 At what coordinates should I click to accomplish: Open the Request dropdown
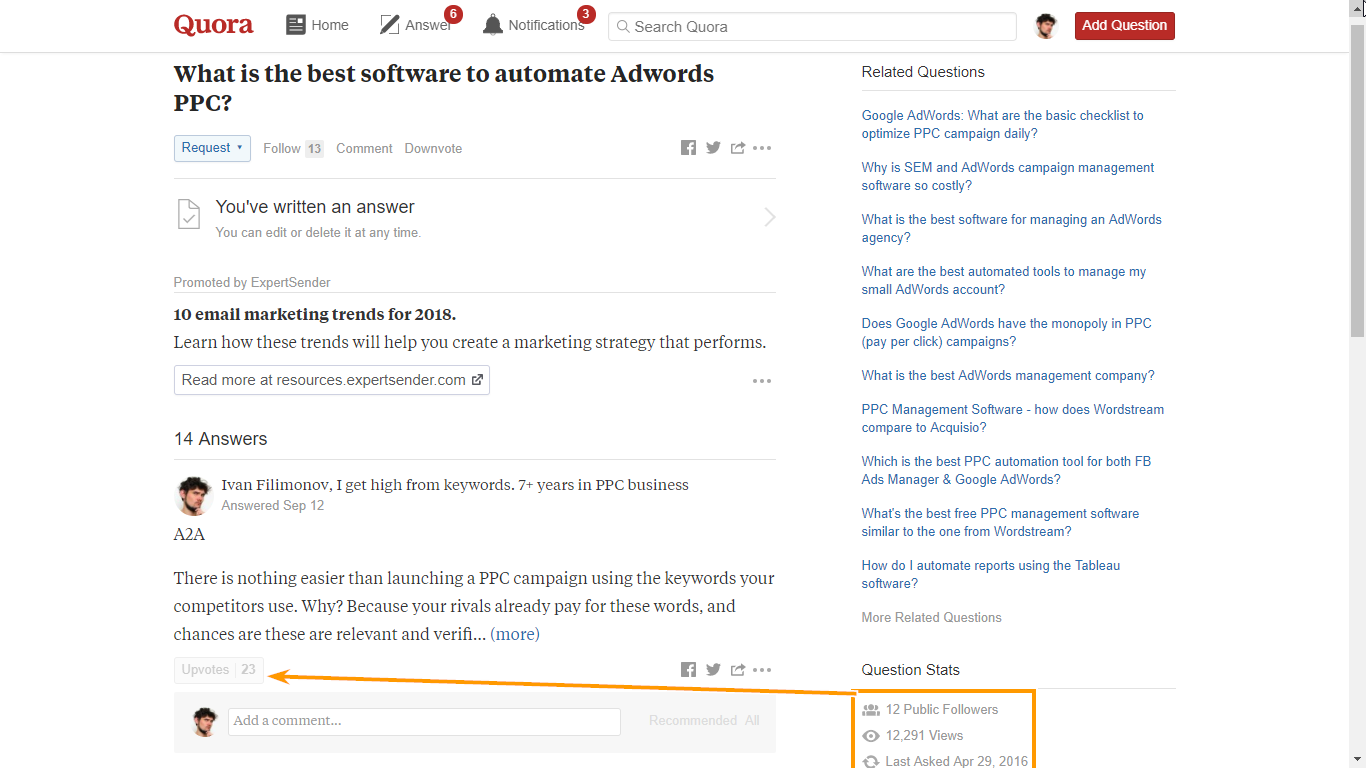212,148
